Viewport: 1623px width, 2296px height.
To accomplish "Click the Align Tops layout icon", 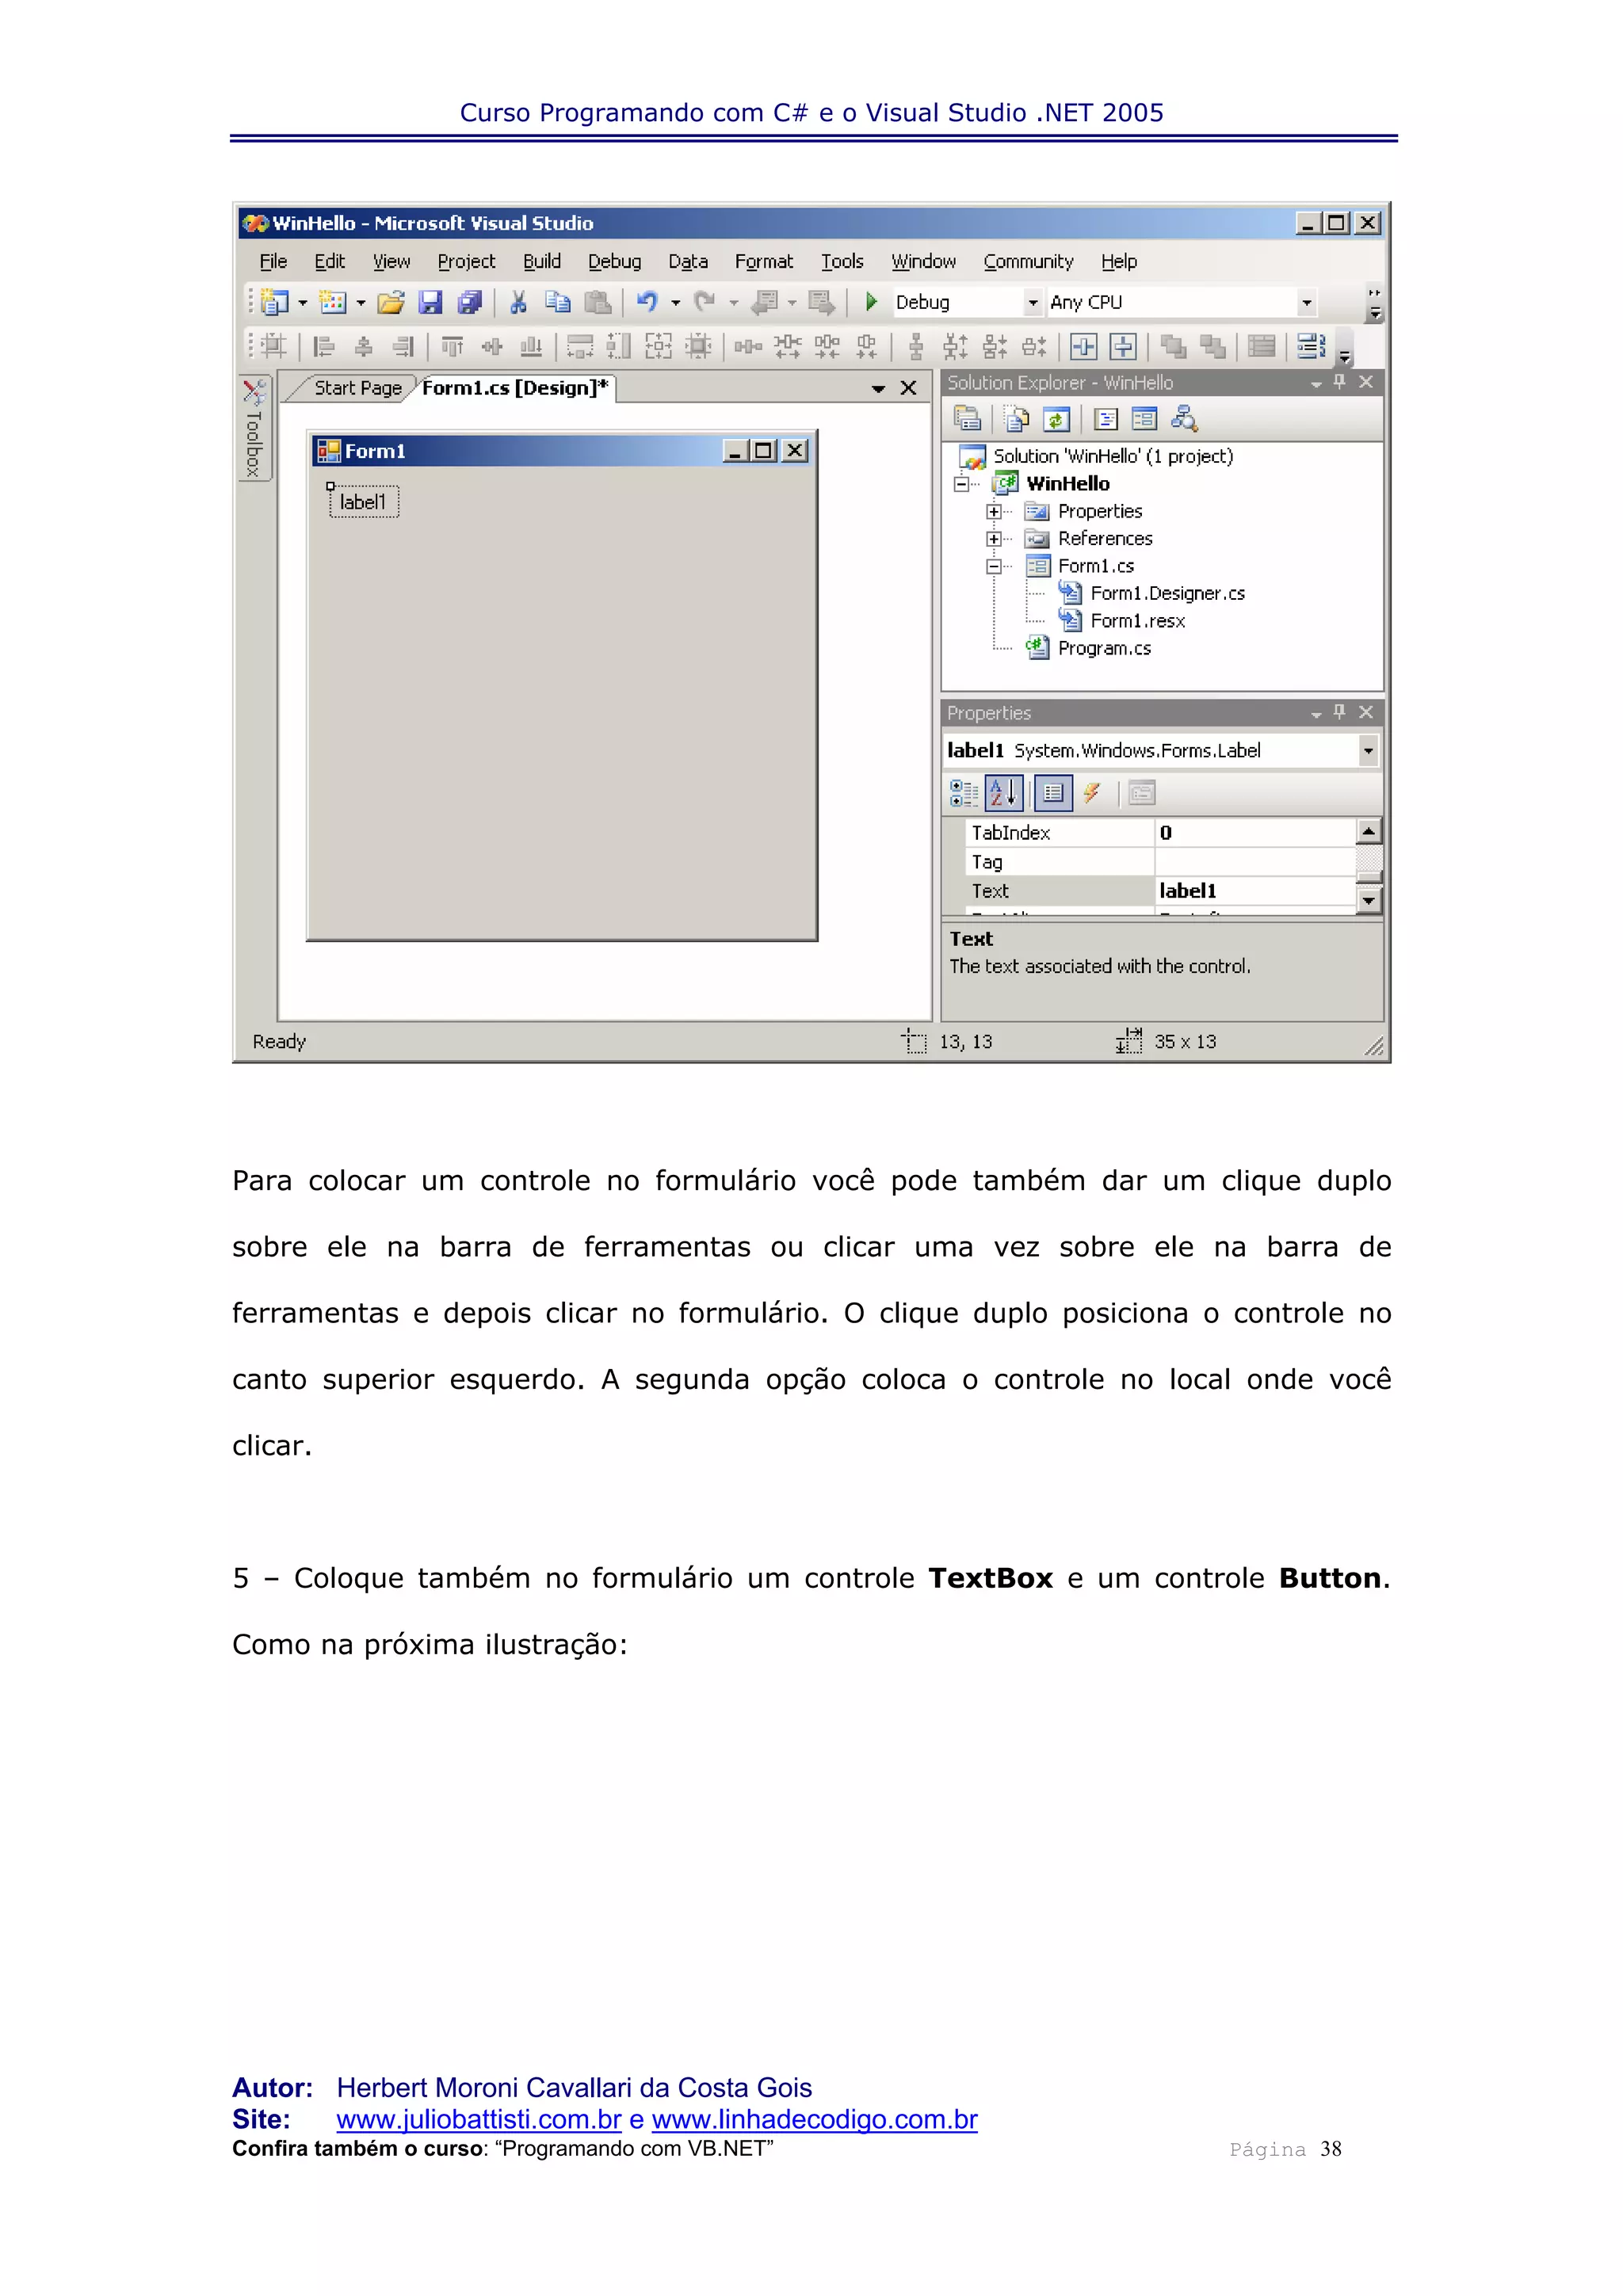I will [452, 347].
